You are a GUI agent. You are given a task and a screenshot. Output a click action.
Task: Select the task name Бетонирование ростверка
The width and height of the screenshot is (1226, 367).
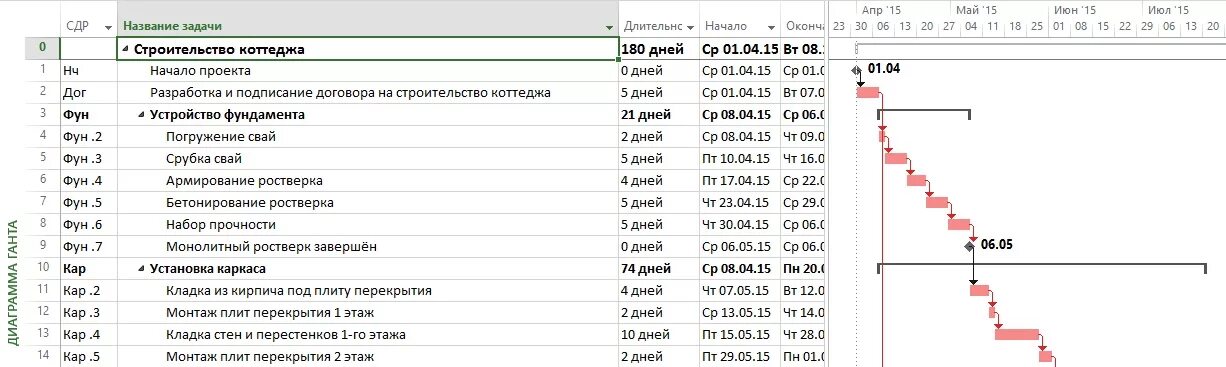click(x=249, y=202)
